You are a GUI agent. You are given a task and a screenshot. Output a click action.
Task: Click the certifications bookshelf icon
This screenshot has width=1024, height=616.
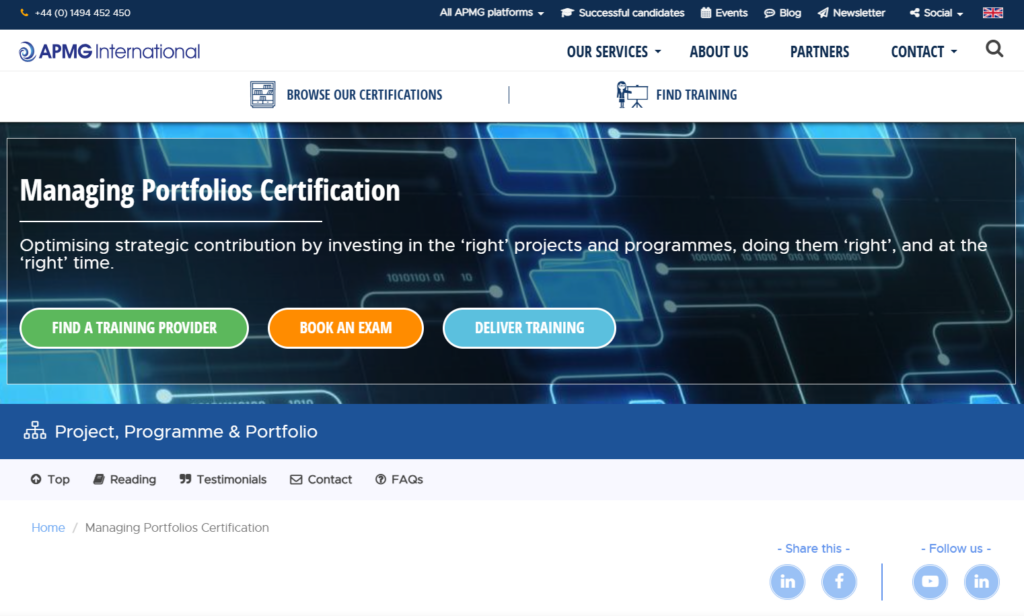pyautogui.click(x=263, y=95)
